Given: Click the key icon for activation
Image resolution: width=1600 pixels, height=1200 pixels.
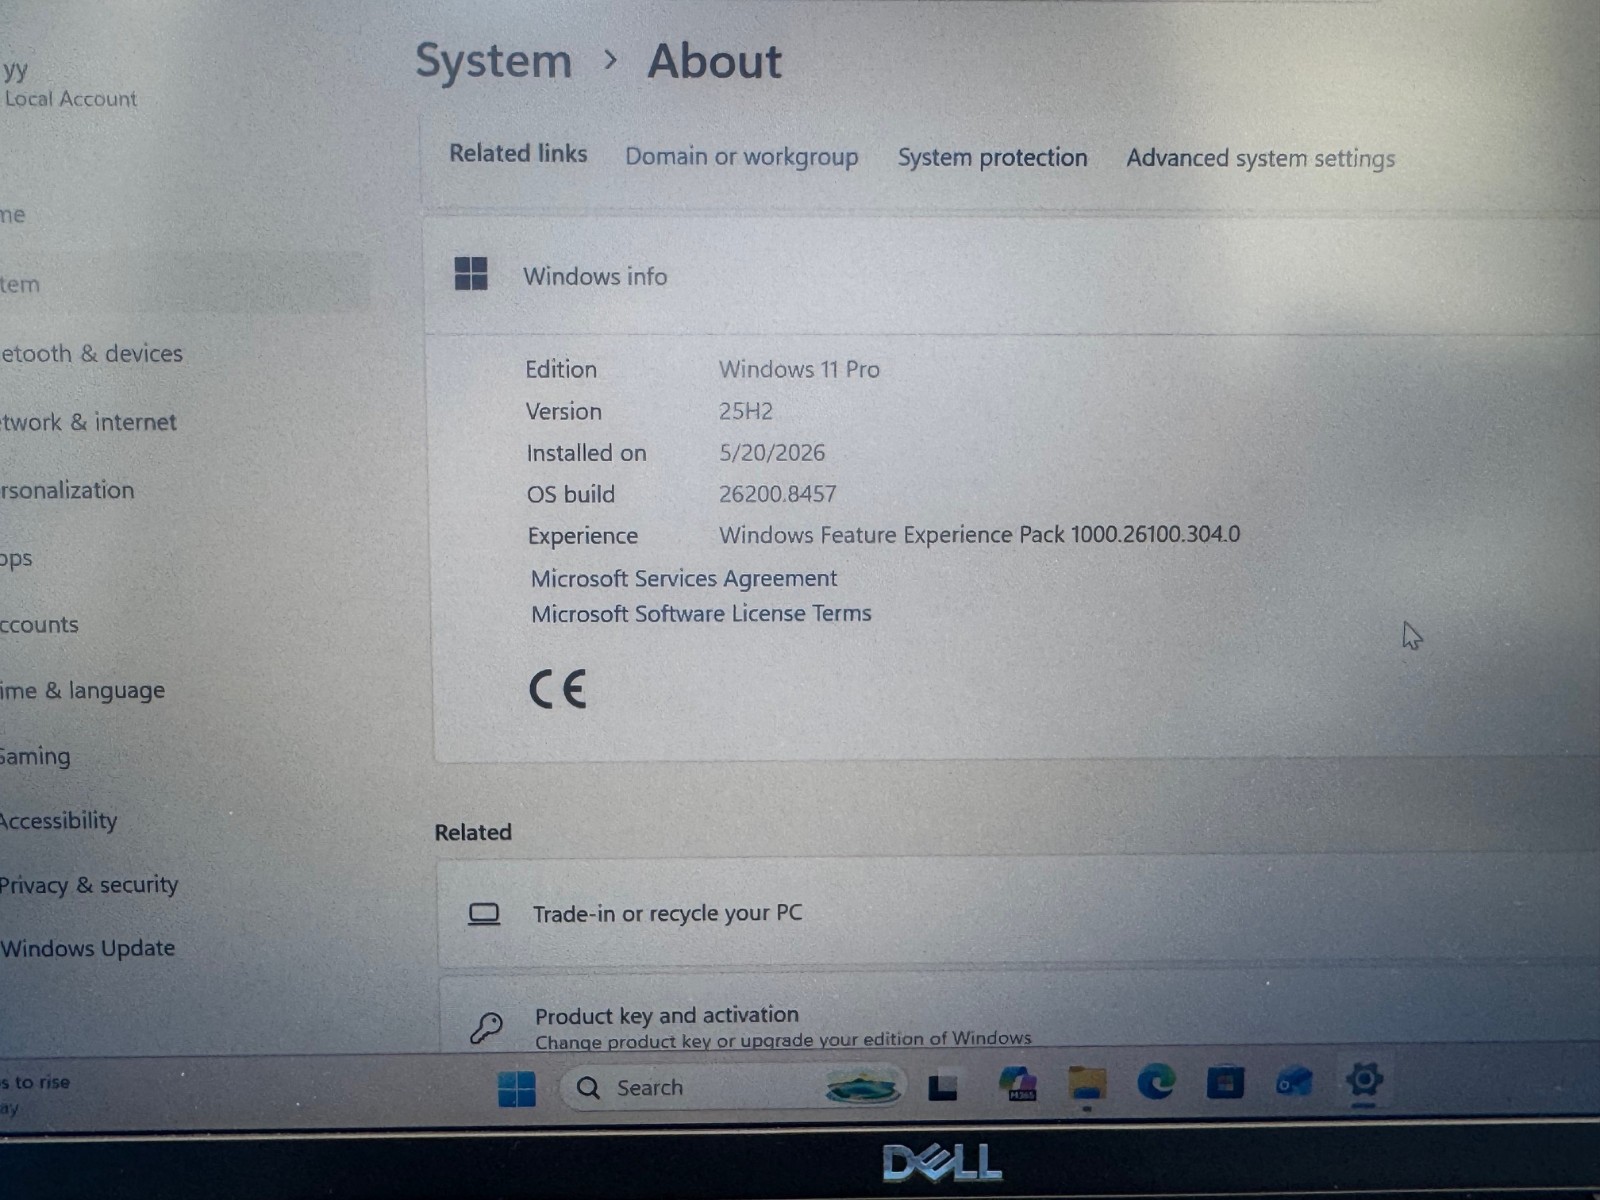Looking at the screenshot, I should [x=486, y=1027].
